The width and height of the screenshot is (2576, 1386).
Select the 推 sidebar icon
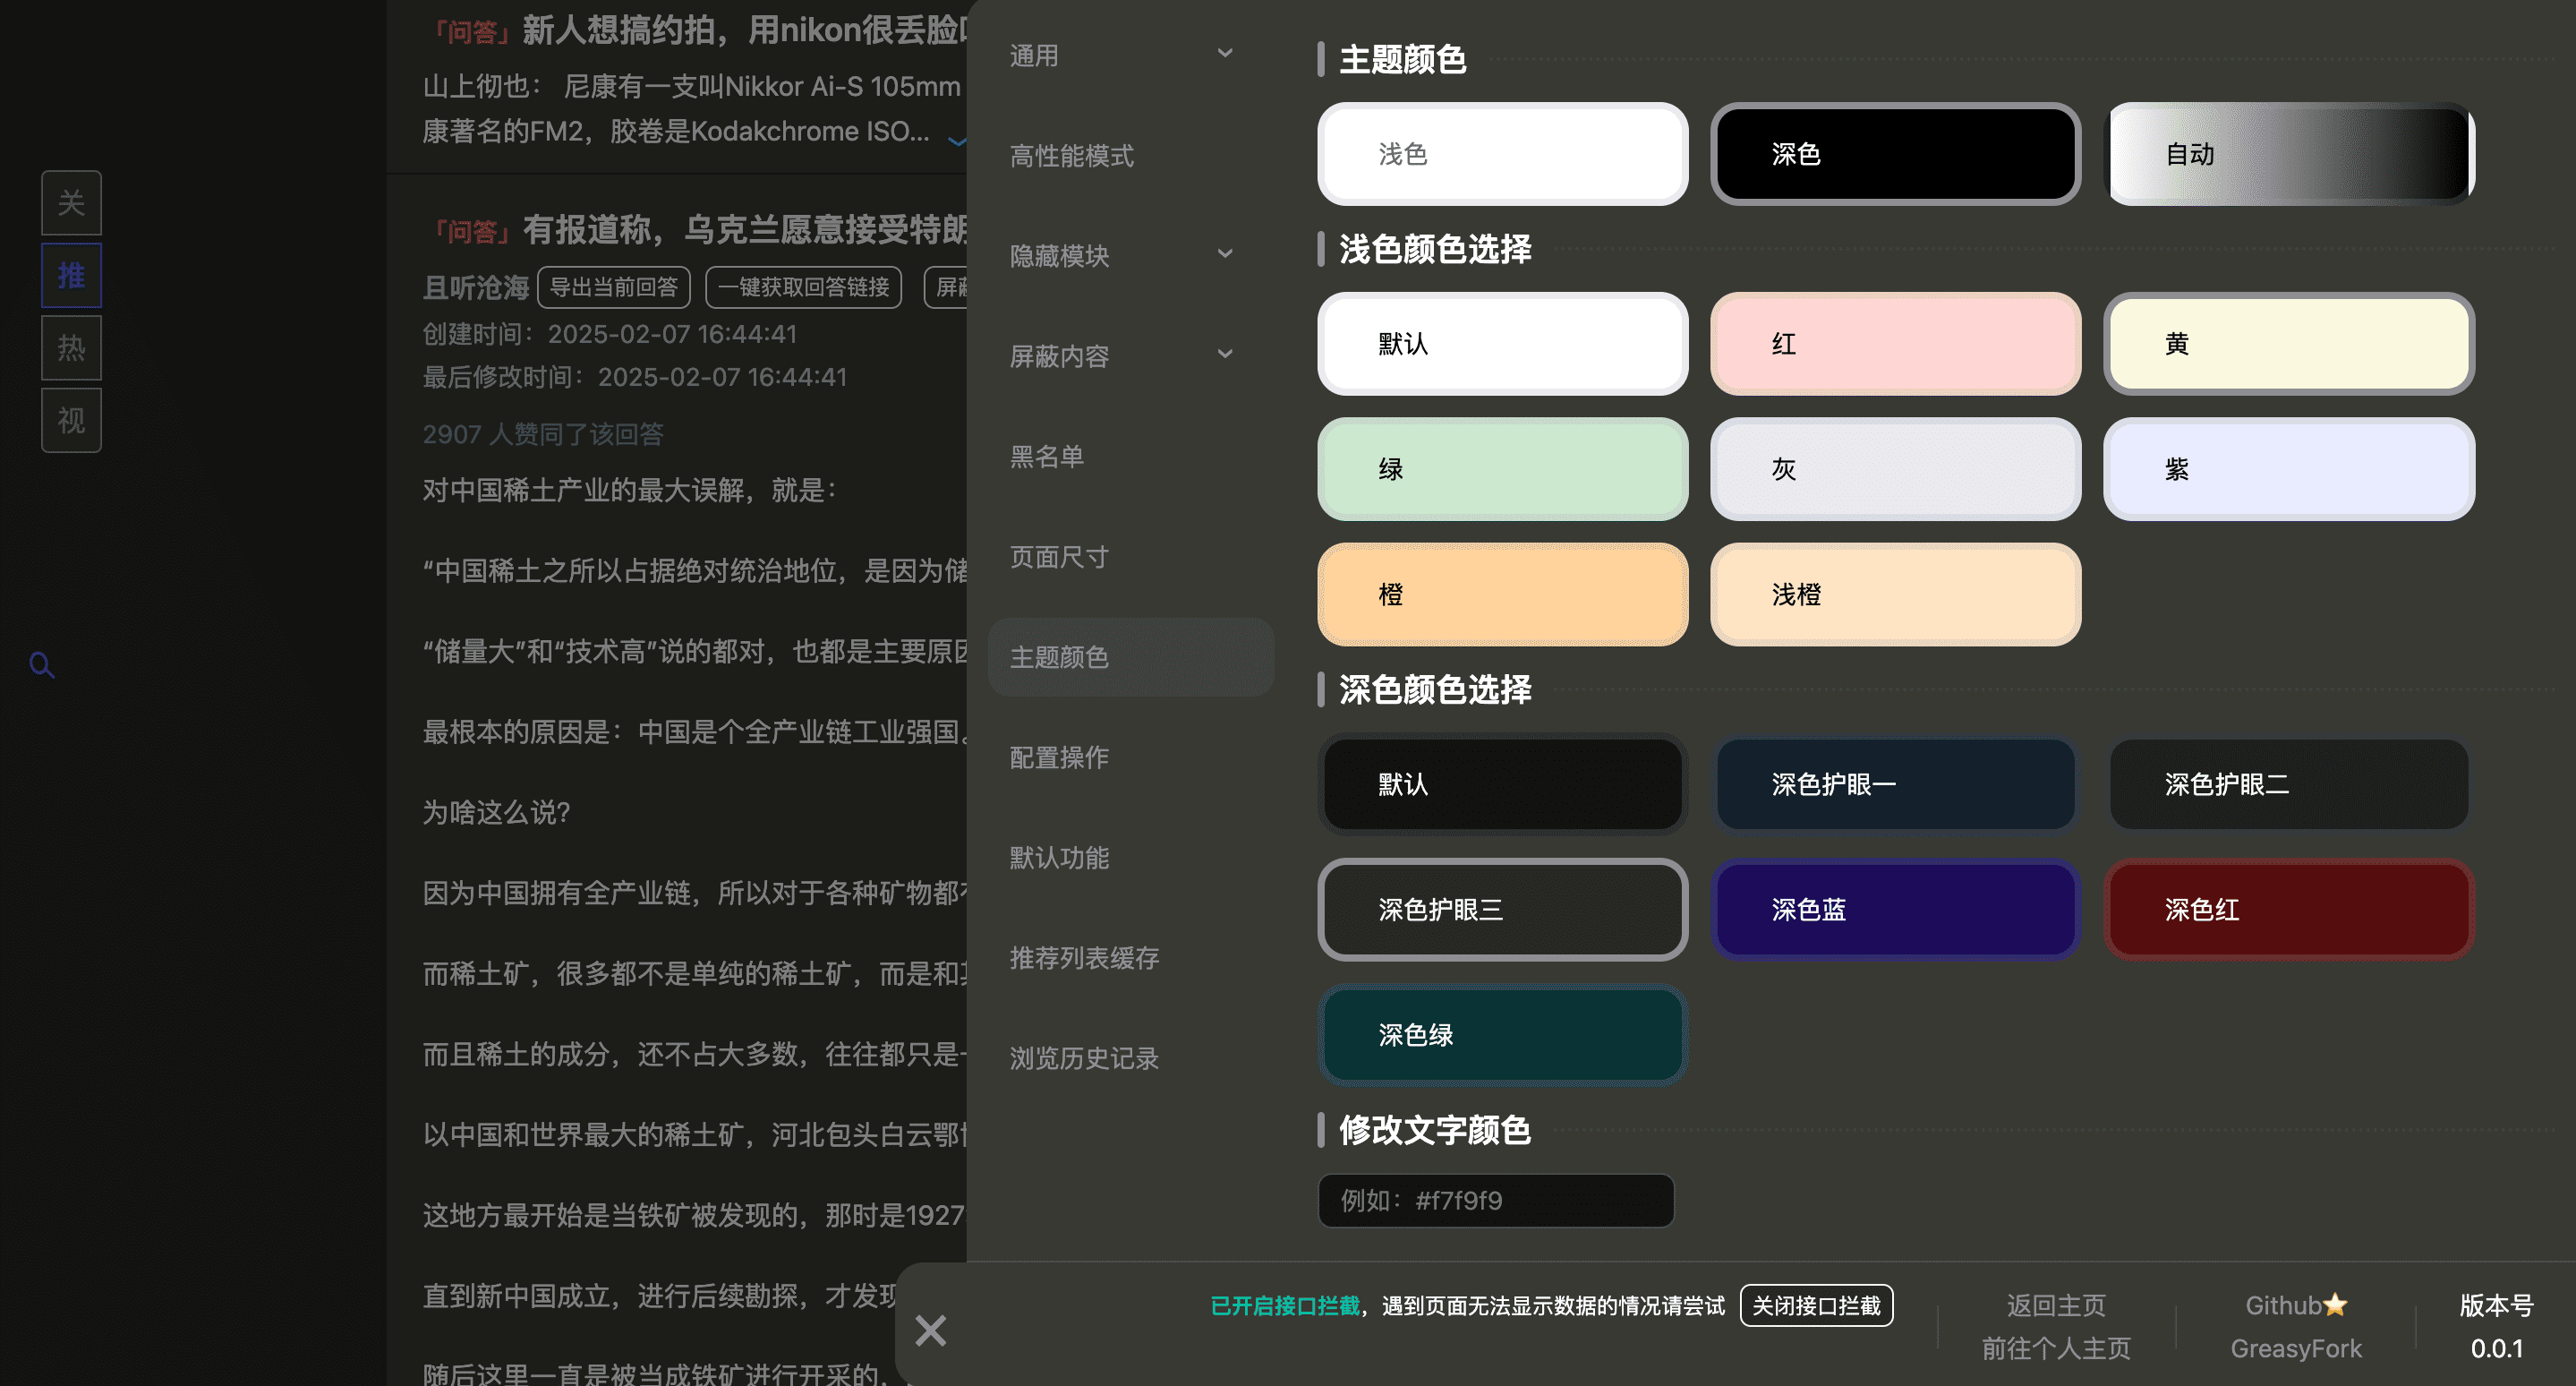point(71,275)
